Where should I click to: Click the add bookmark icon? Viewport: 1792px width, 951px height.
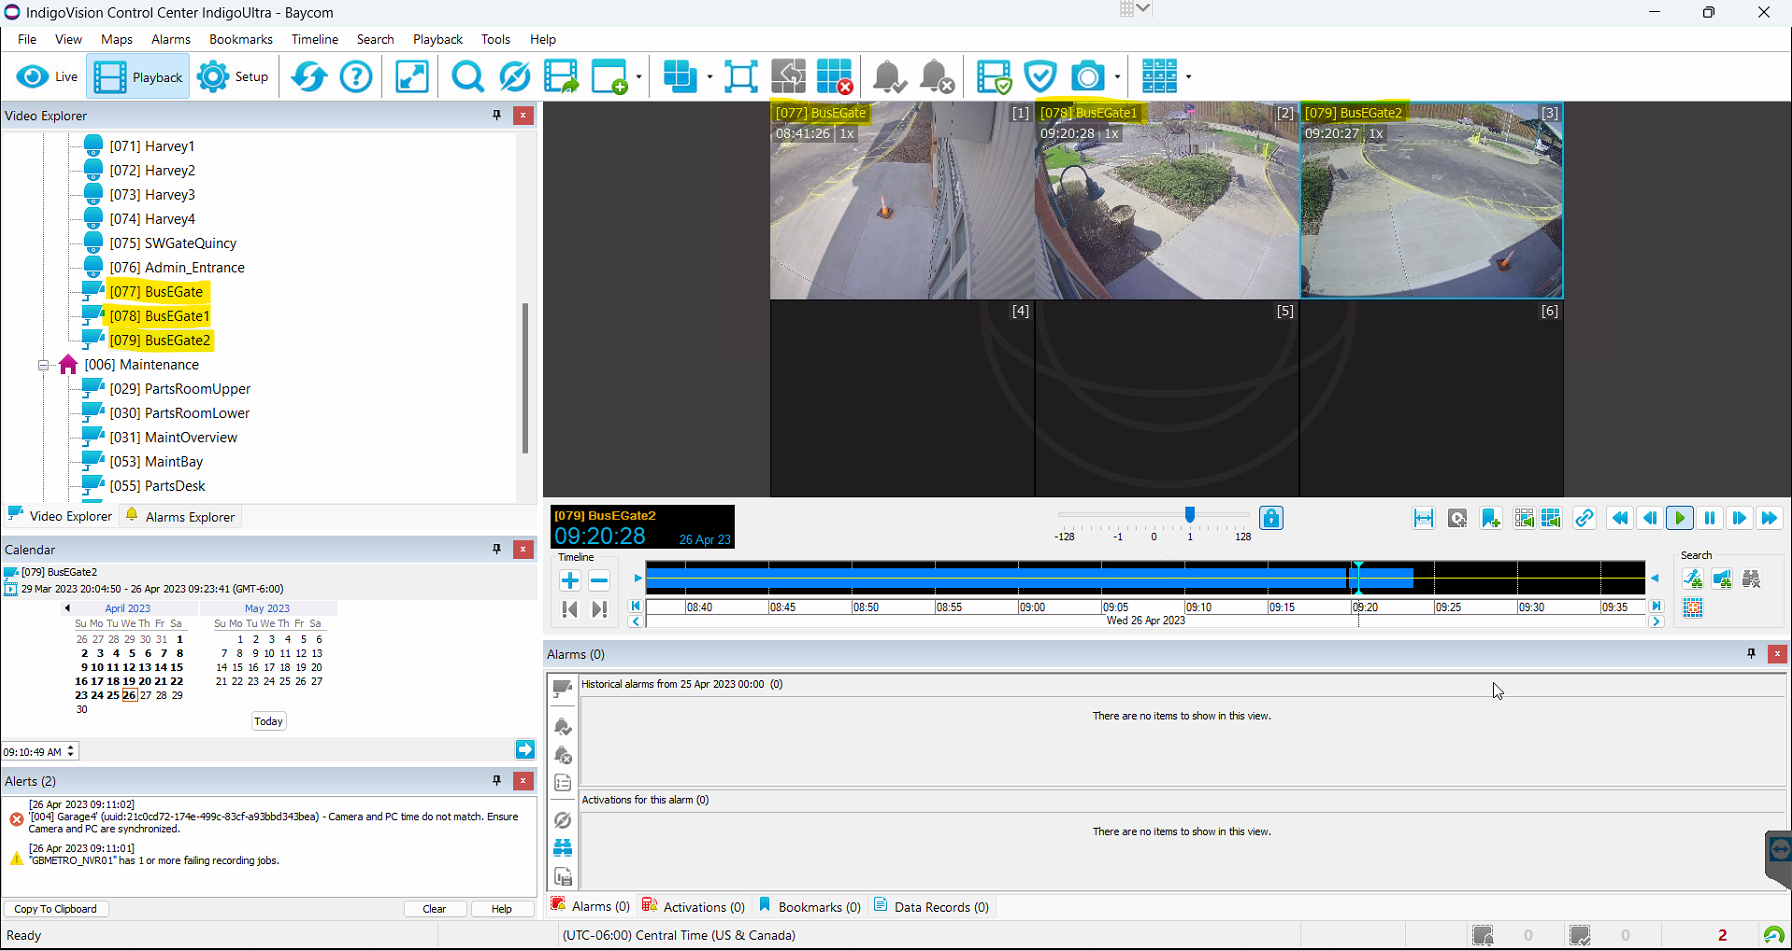1491,518
